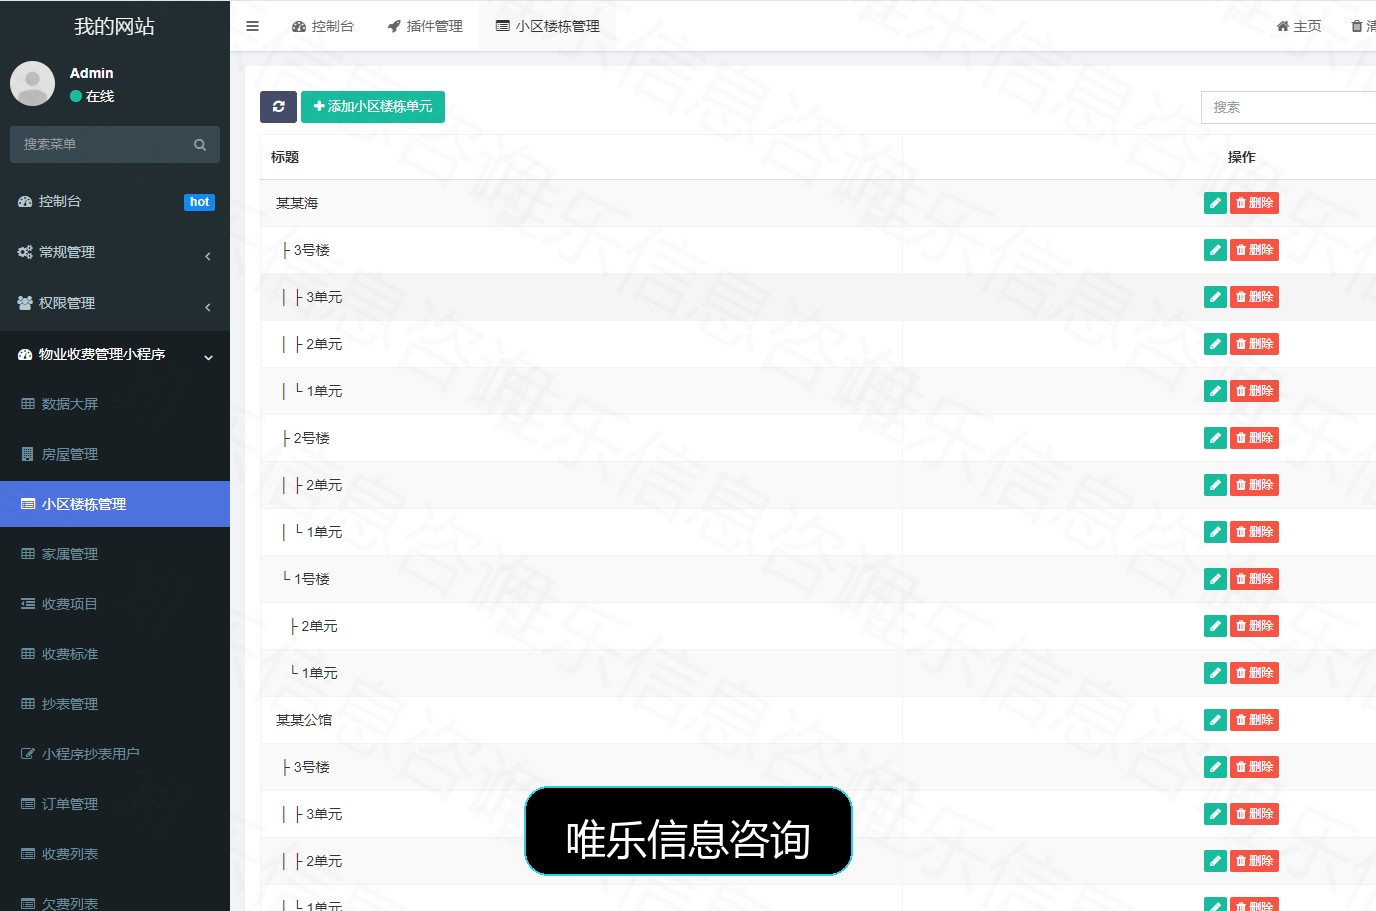
Task: Click the 抄表管理 table icon in sidebar
Action: [28, 704]
